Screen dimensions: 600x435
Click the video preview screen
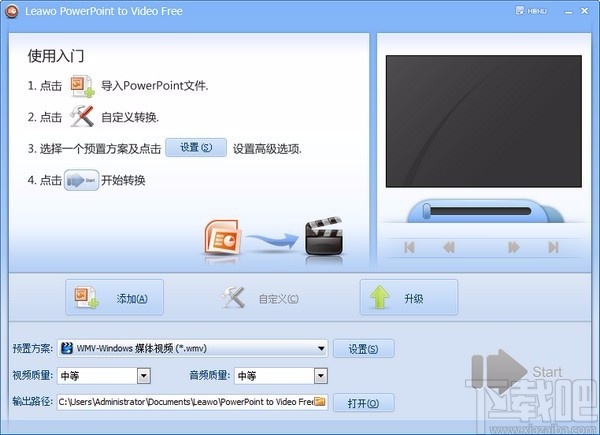pos(484,121)
